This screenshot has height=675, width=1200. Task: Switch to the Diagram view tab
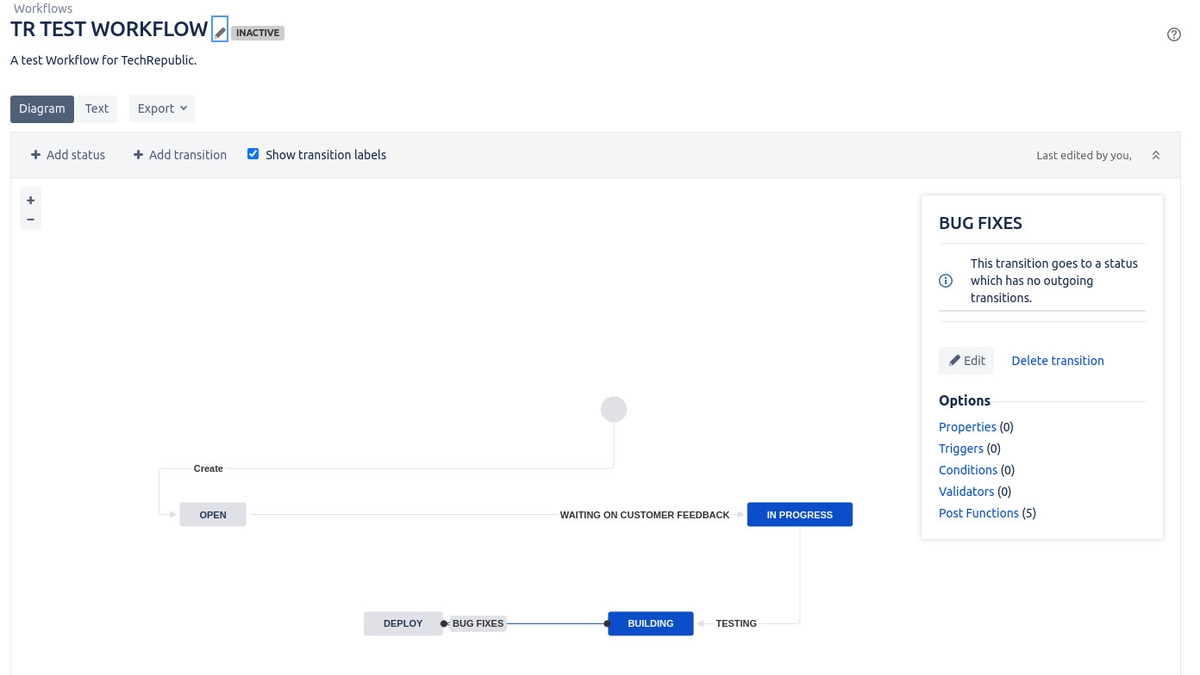pyautogui.click(x=42, y=109)
